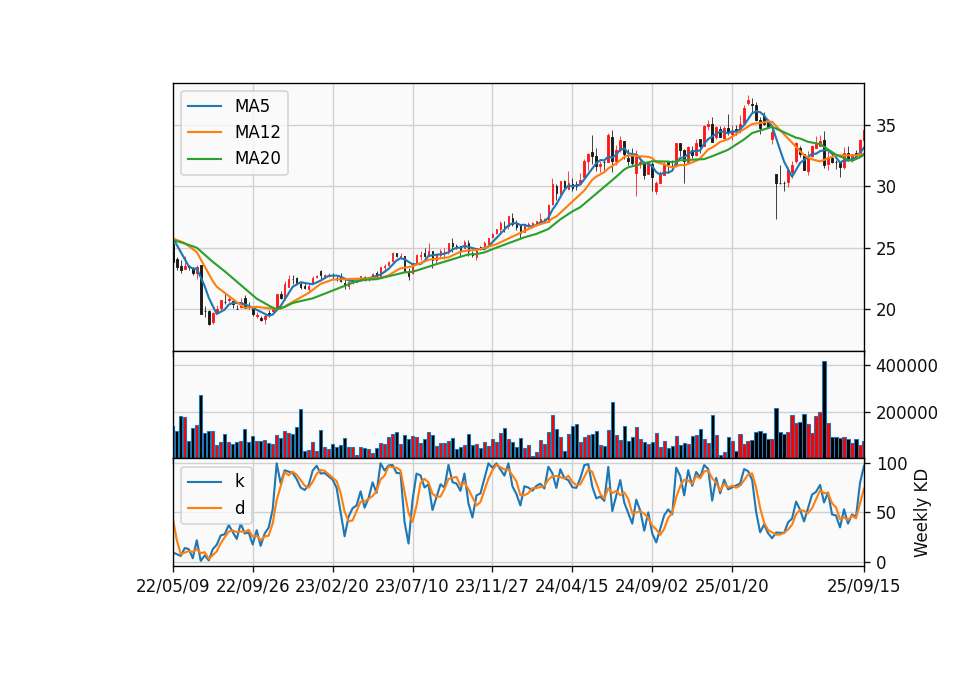The width and height of the screenshot is (960, 690).
Task: Click the d legend label in KD panel
Action: [x=239, y=508]
